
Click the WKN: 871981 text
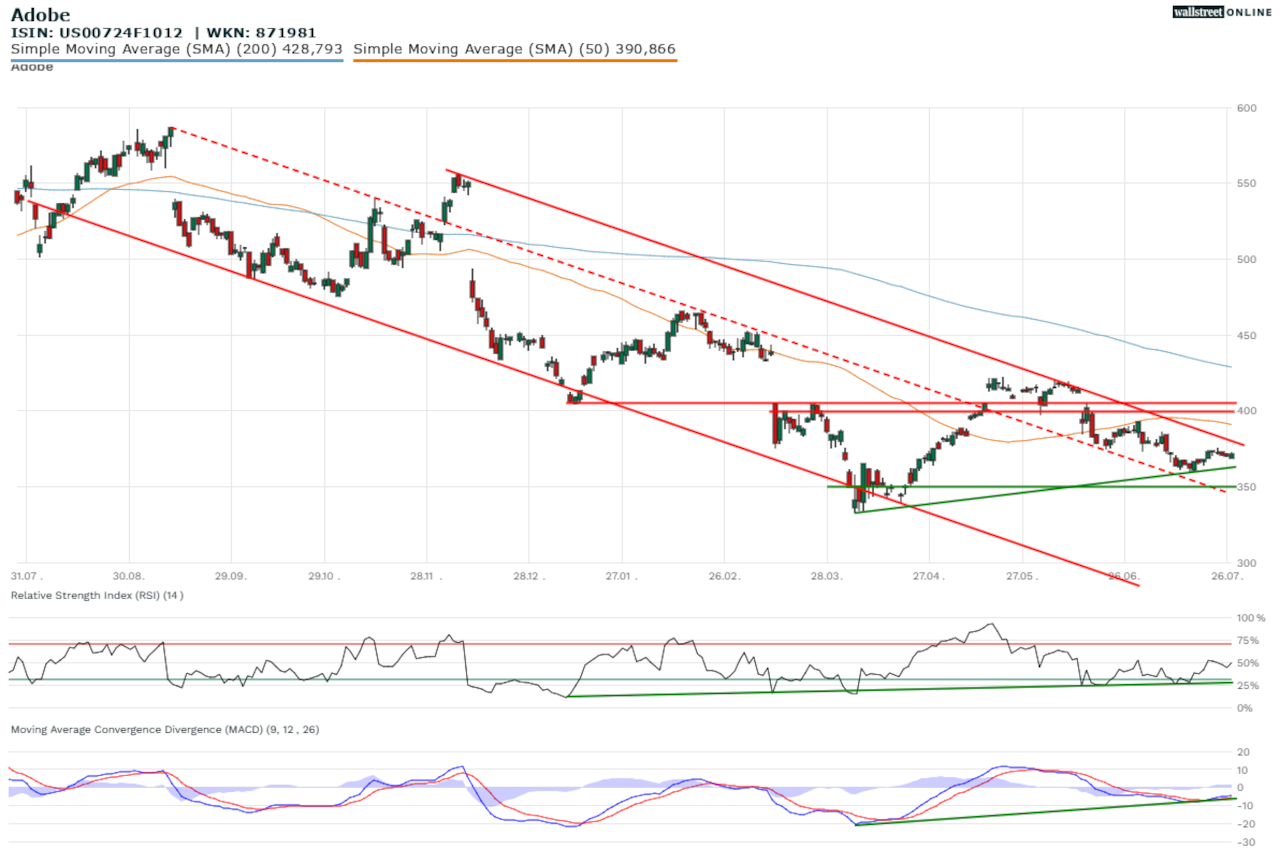[262, 32]
